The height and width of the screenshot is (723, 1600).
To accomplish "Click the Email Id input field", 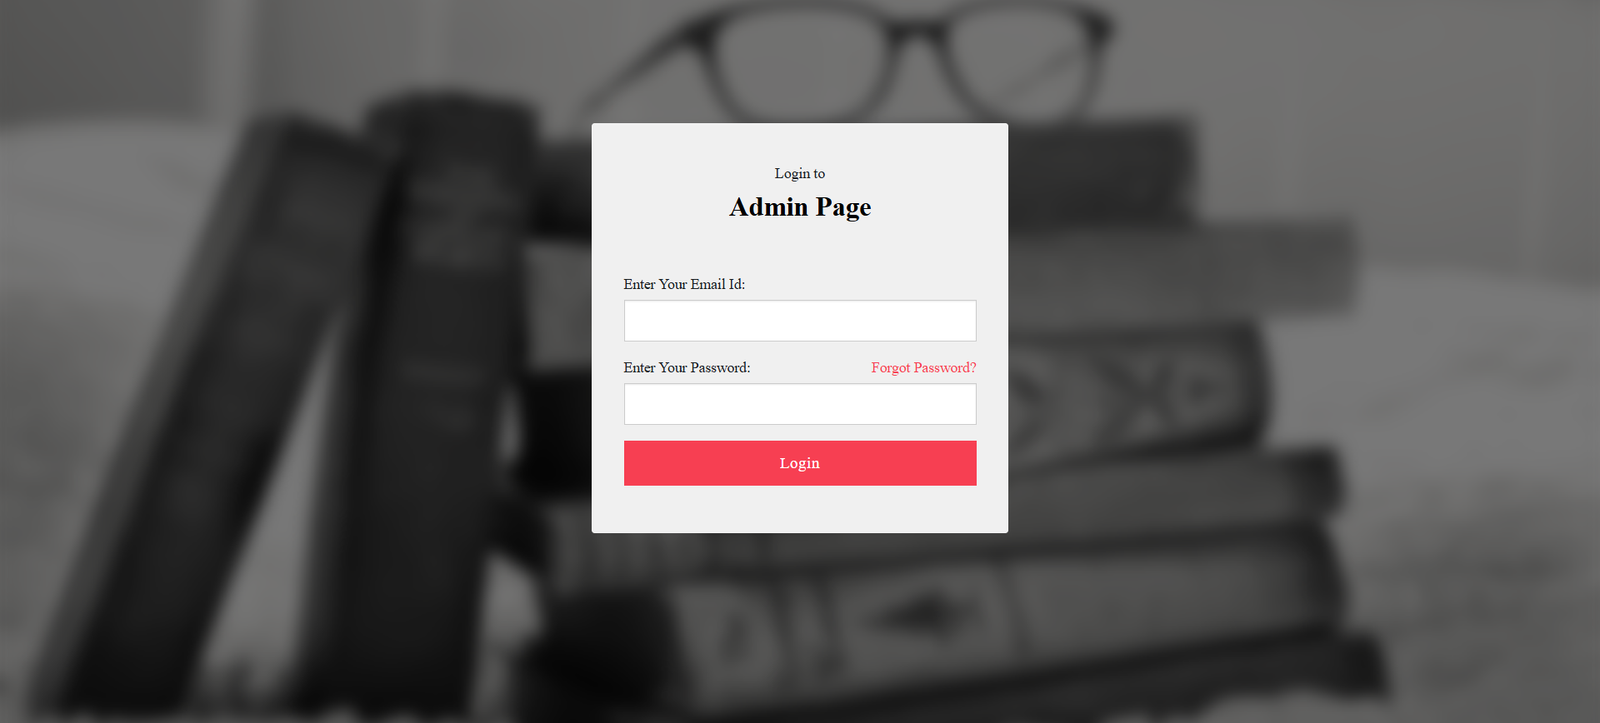I will [x=800, y=321].
